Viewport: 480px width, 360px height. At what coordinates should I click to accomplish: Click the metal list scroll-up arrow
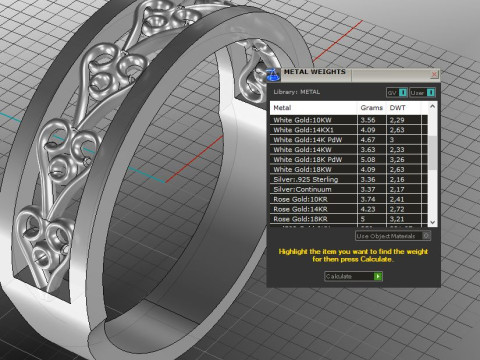pos(432,106)
